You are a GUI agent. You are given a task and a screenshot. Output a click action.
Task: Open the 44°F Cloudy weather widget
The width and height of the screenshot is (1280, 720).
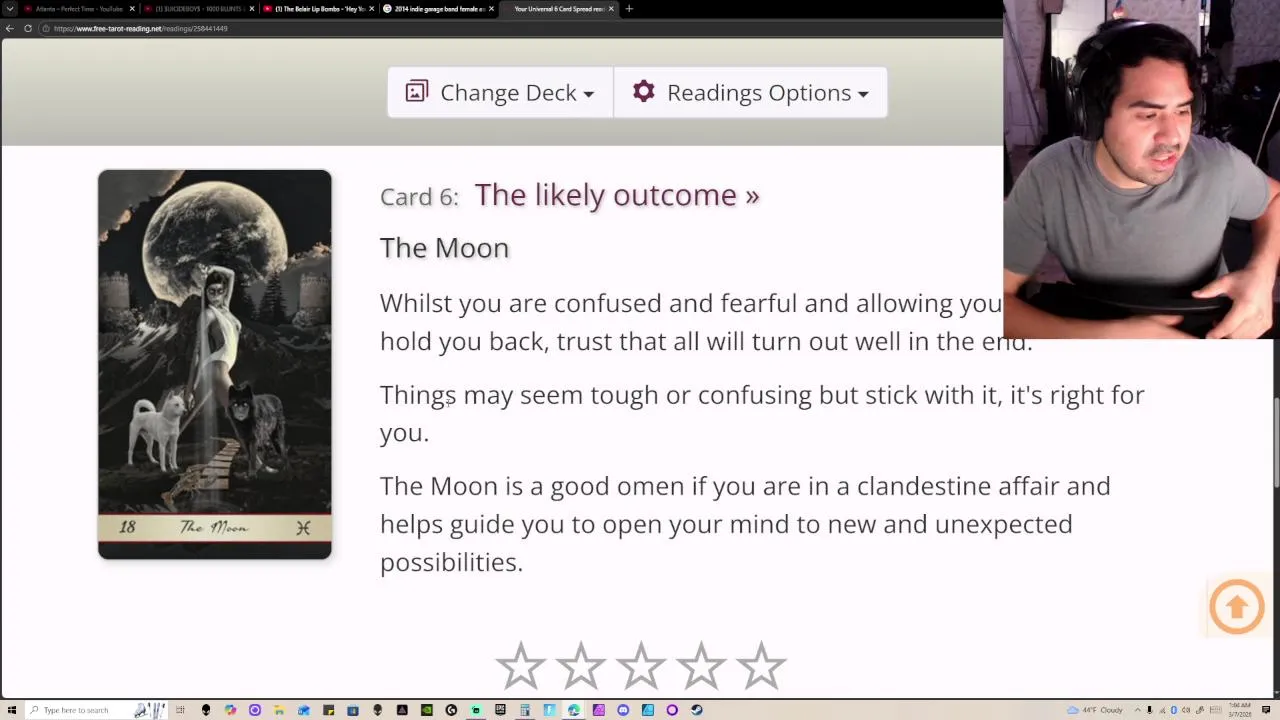1095,710
